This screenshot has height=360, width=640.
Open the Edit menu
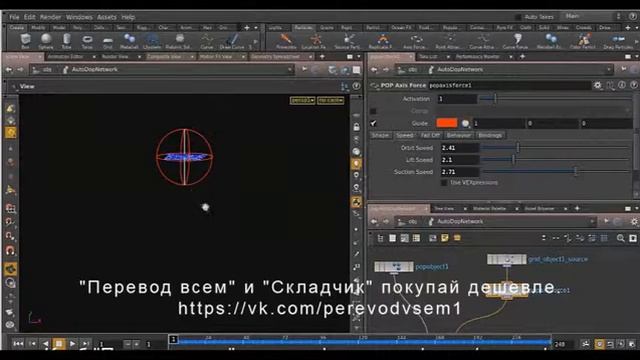click(29, 17)
